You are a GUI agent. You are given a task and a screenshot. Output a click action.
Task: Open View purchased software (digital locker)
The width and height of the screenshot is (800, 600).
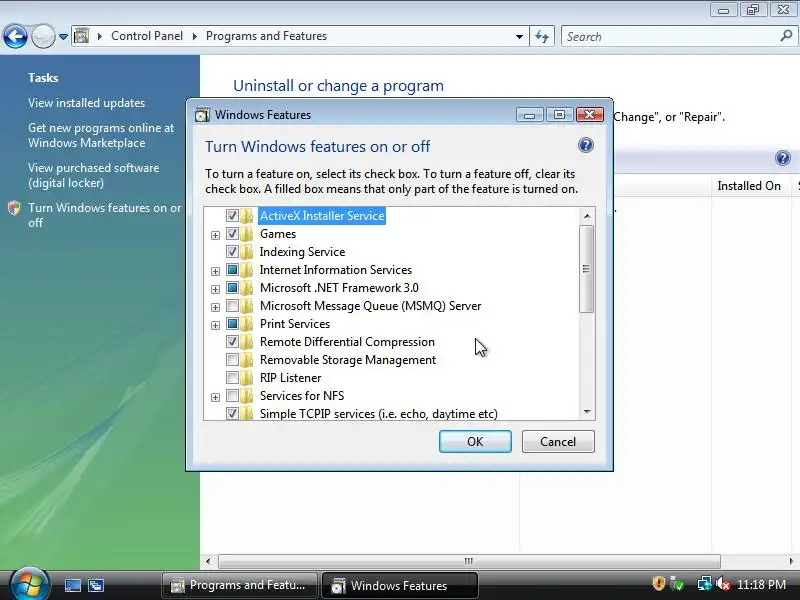click(x=93, y=175)
